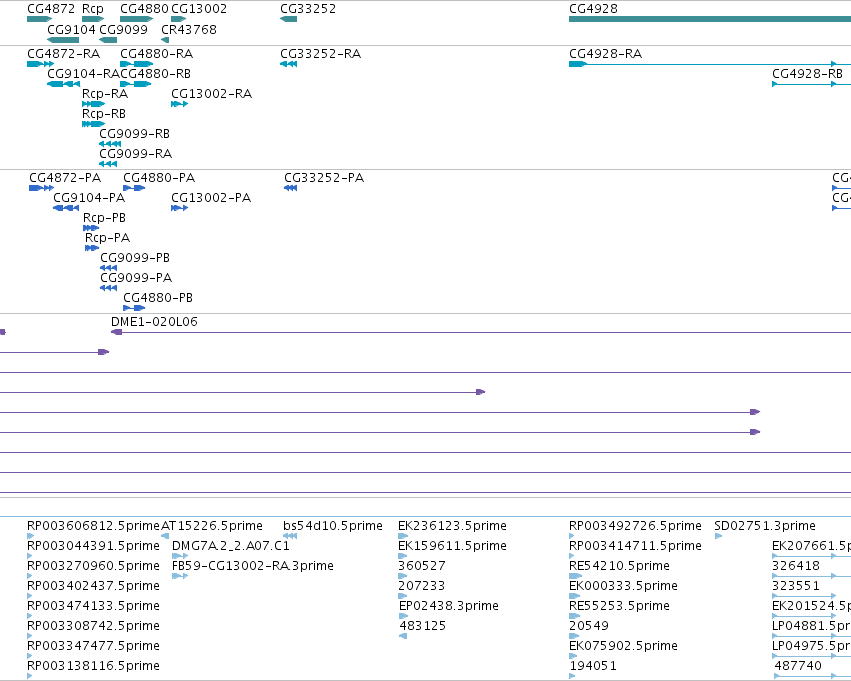Select the RP003414711.5prime EST label

coord(635,546)
